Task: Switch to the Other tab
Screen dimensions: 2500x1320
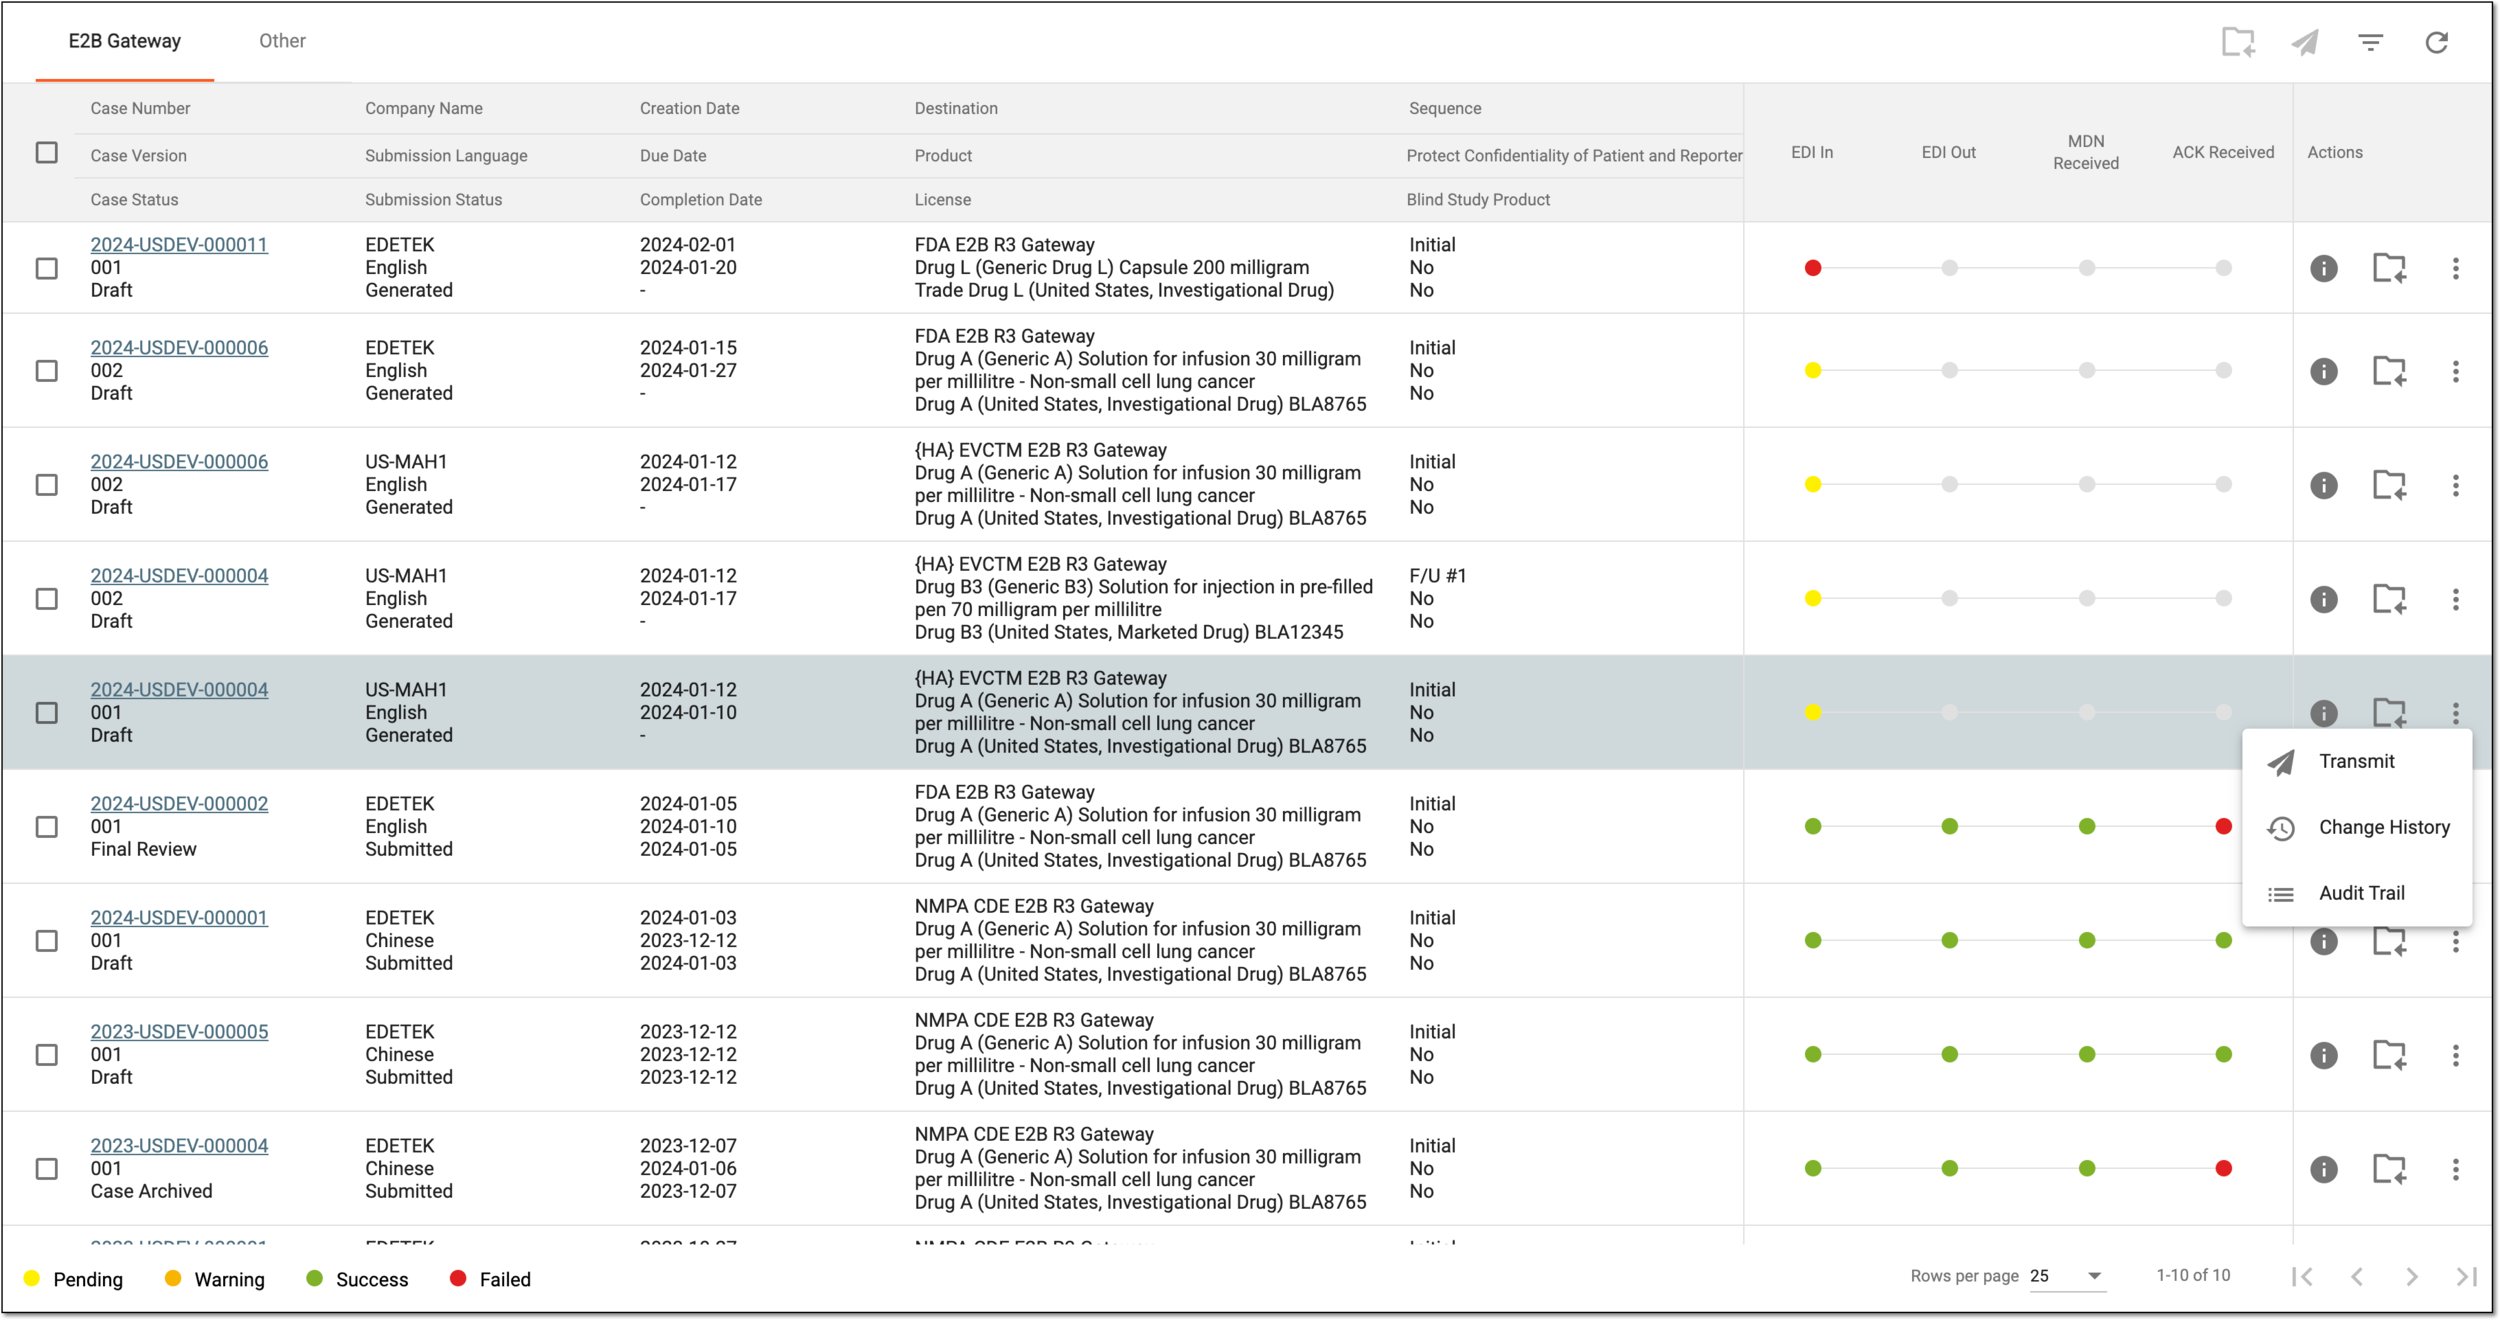Action: [x=282, y=41]
